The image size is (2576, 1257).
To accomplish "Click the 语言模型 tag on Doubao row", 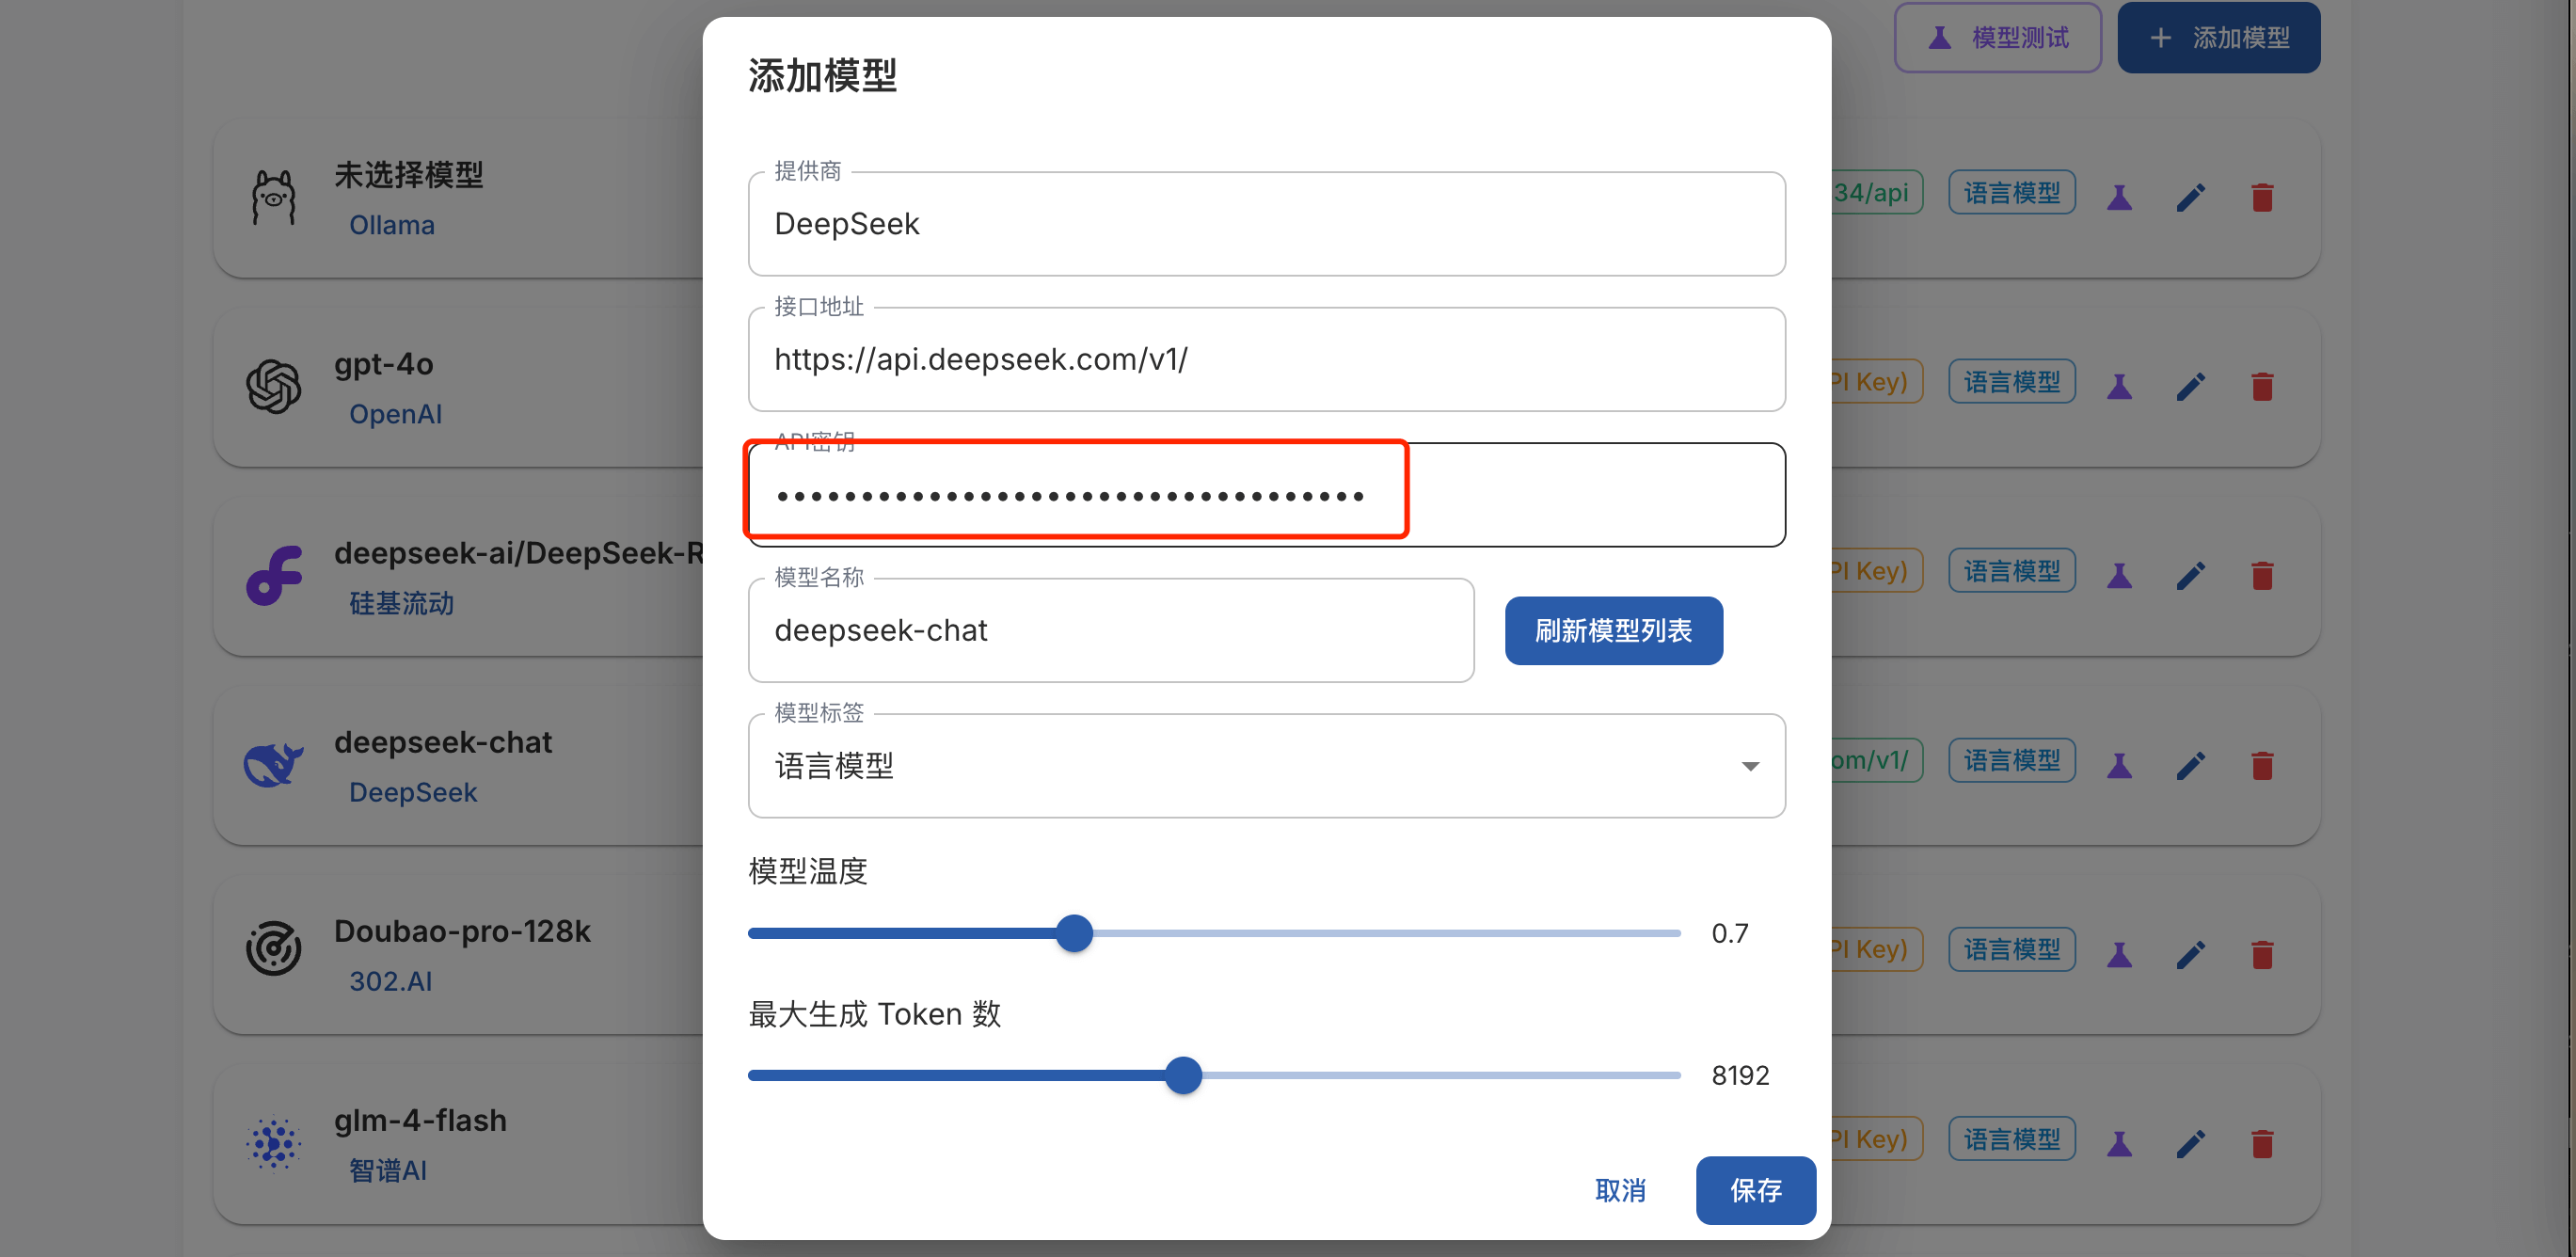I will (x=2011, y=949).
